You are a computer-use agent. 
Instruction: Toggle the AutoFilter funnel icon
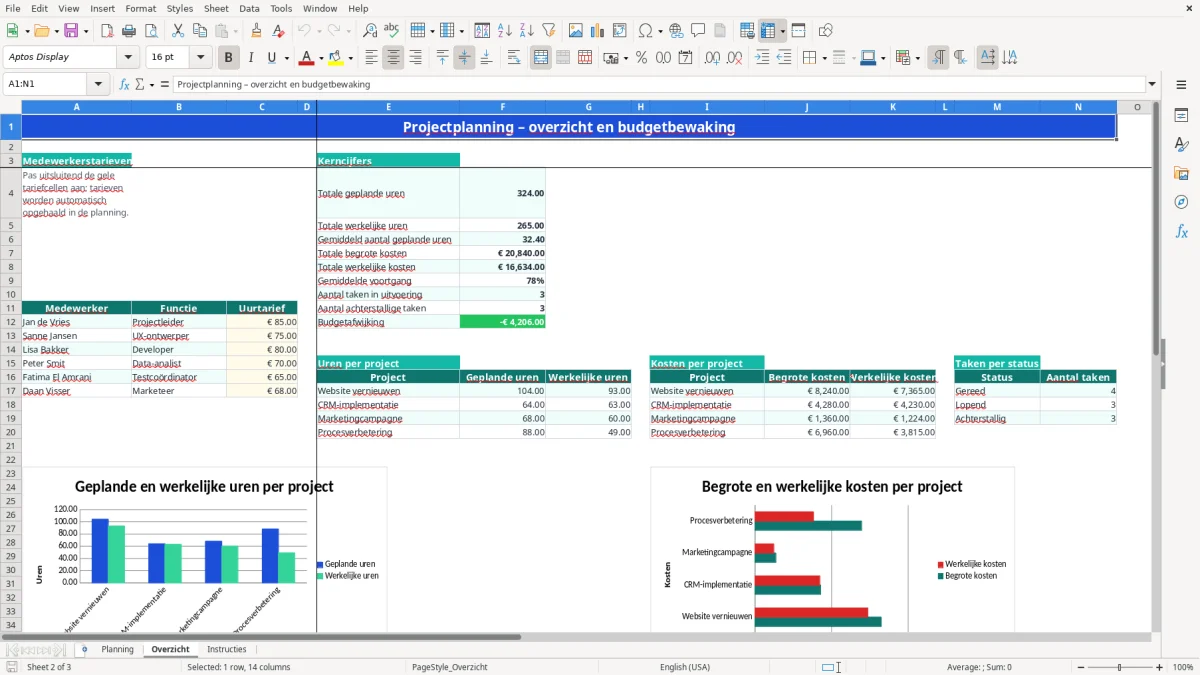coord(549,31)
